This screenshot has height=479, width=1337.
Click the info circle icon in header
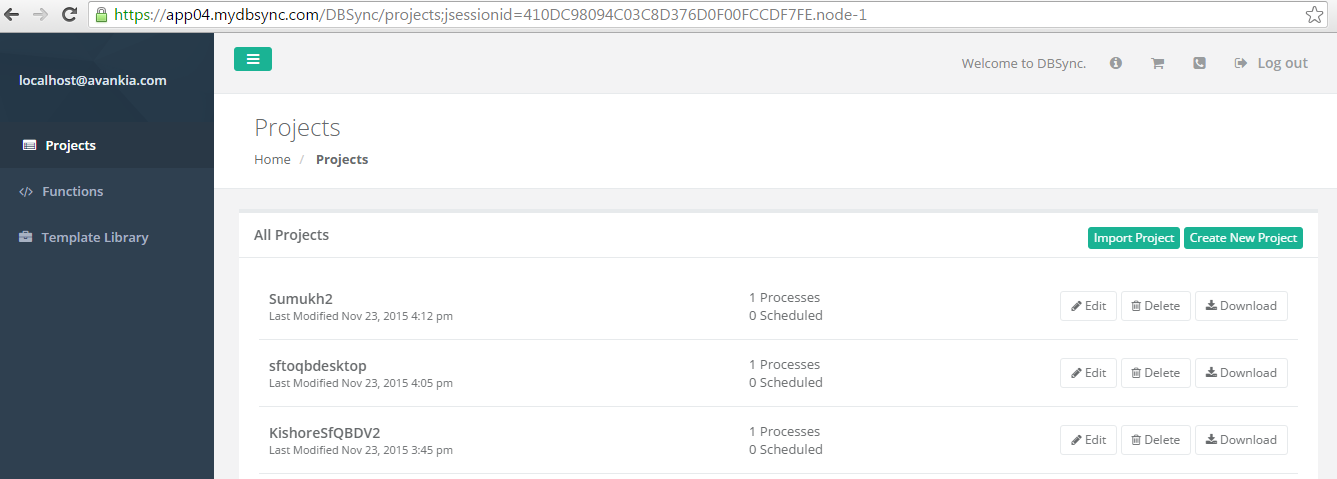[1116, 63]
